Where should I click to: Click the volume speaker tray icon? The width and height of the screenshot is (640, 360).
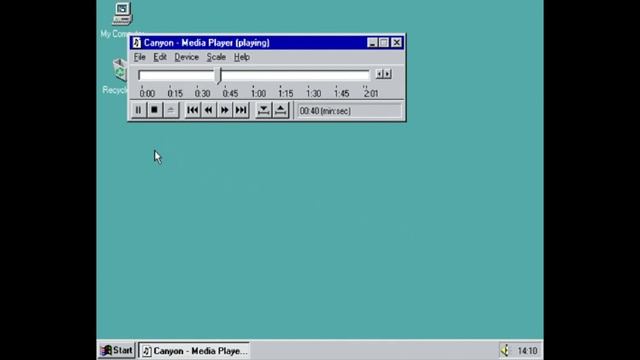coord(505,351)
